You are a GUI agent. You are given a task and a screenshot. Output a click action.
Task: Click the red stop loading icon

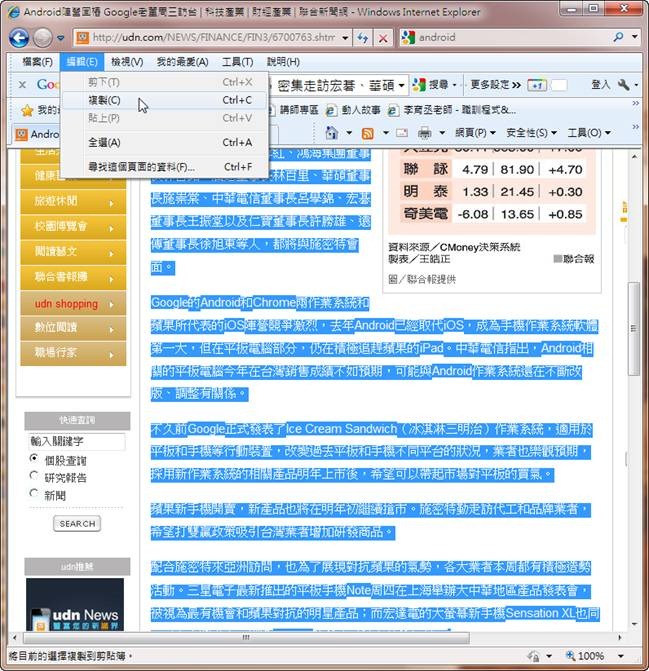tap(383, 38)
